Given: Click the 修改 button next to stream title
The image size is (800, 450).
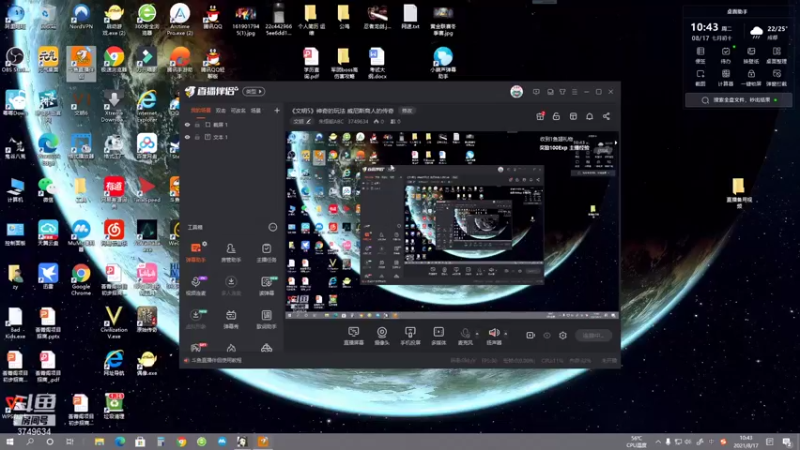Looking at the screenshot, I should coord(407,111).
